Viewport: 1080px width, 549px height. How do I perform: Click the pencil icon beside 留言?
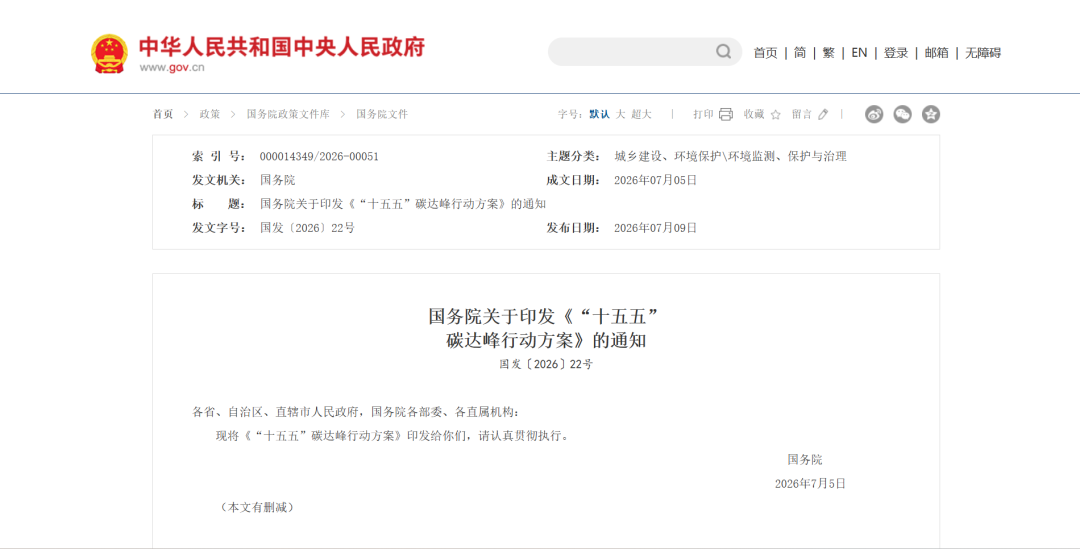point(823,114)
